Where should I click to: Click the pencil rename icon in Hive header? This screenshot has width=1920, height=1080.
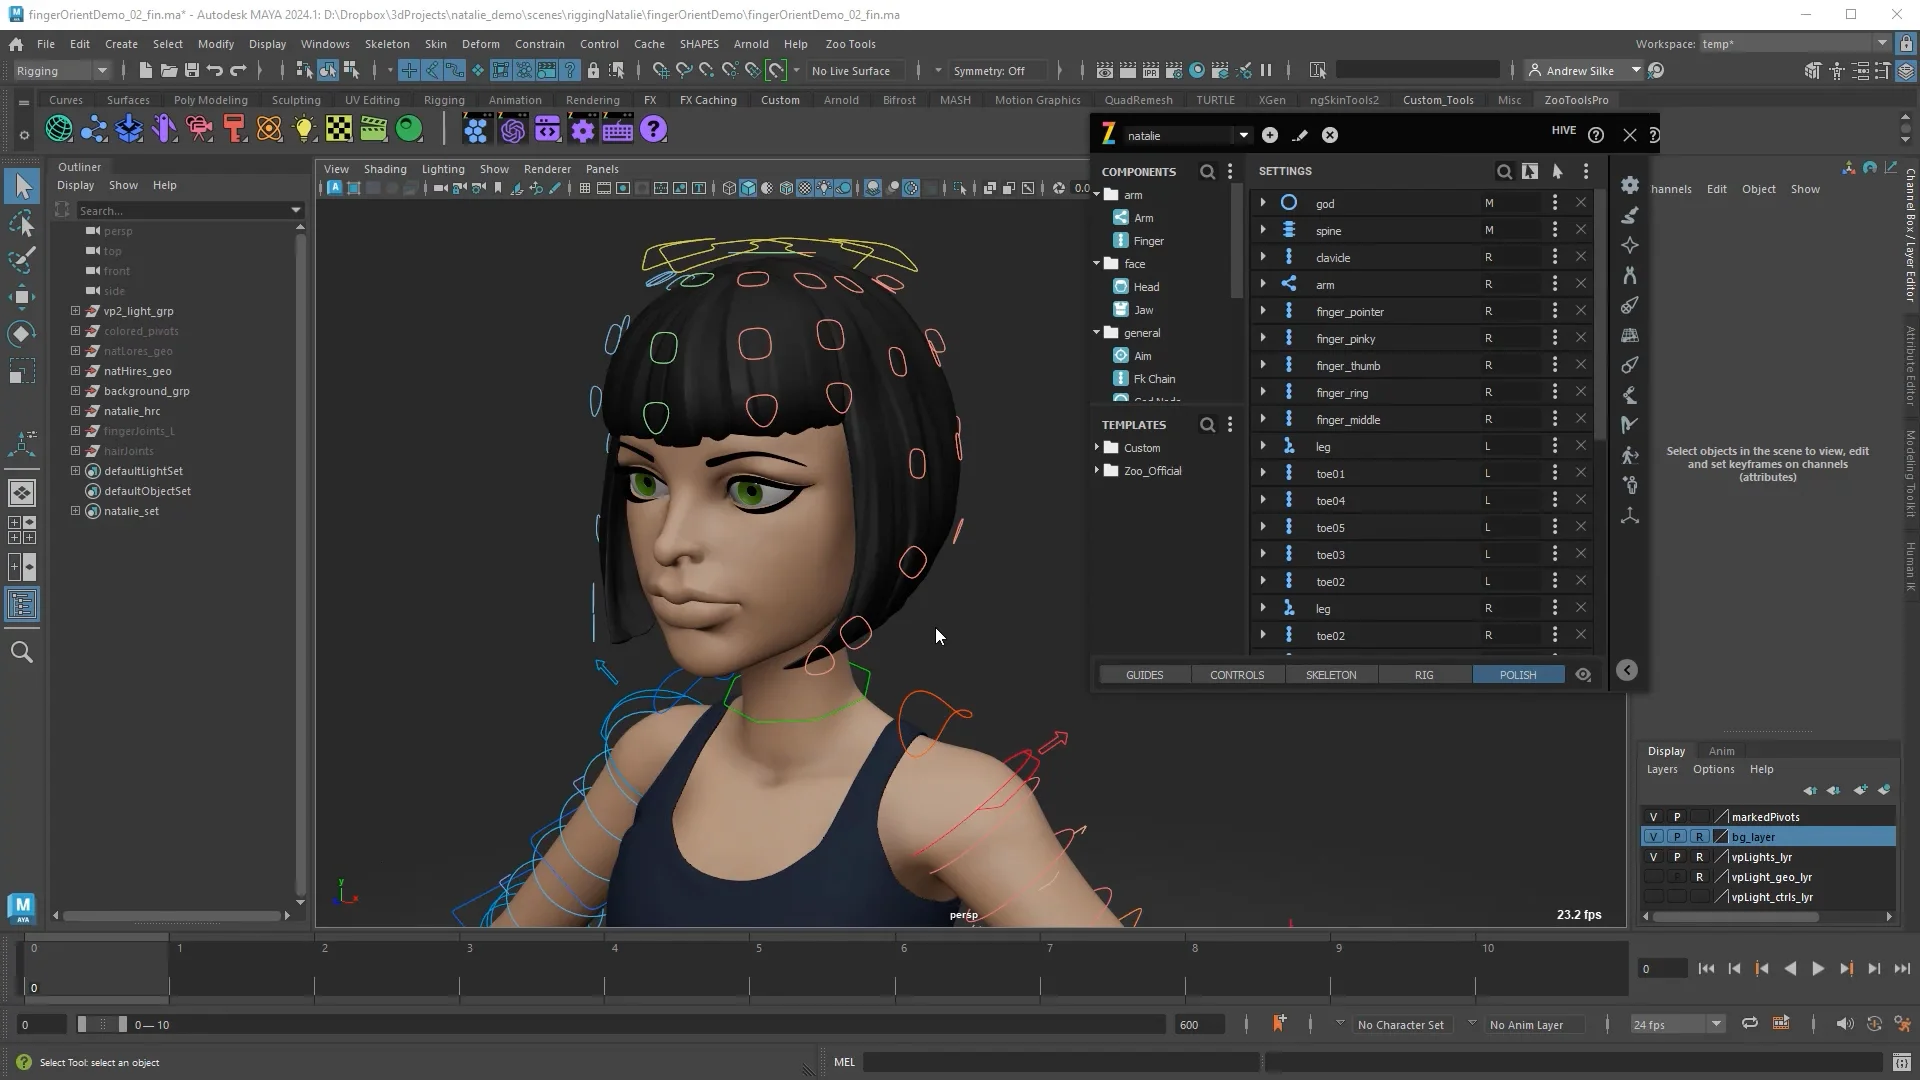pyautogui.click(x=1300, y=135)
